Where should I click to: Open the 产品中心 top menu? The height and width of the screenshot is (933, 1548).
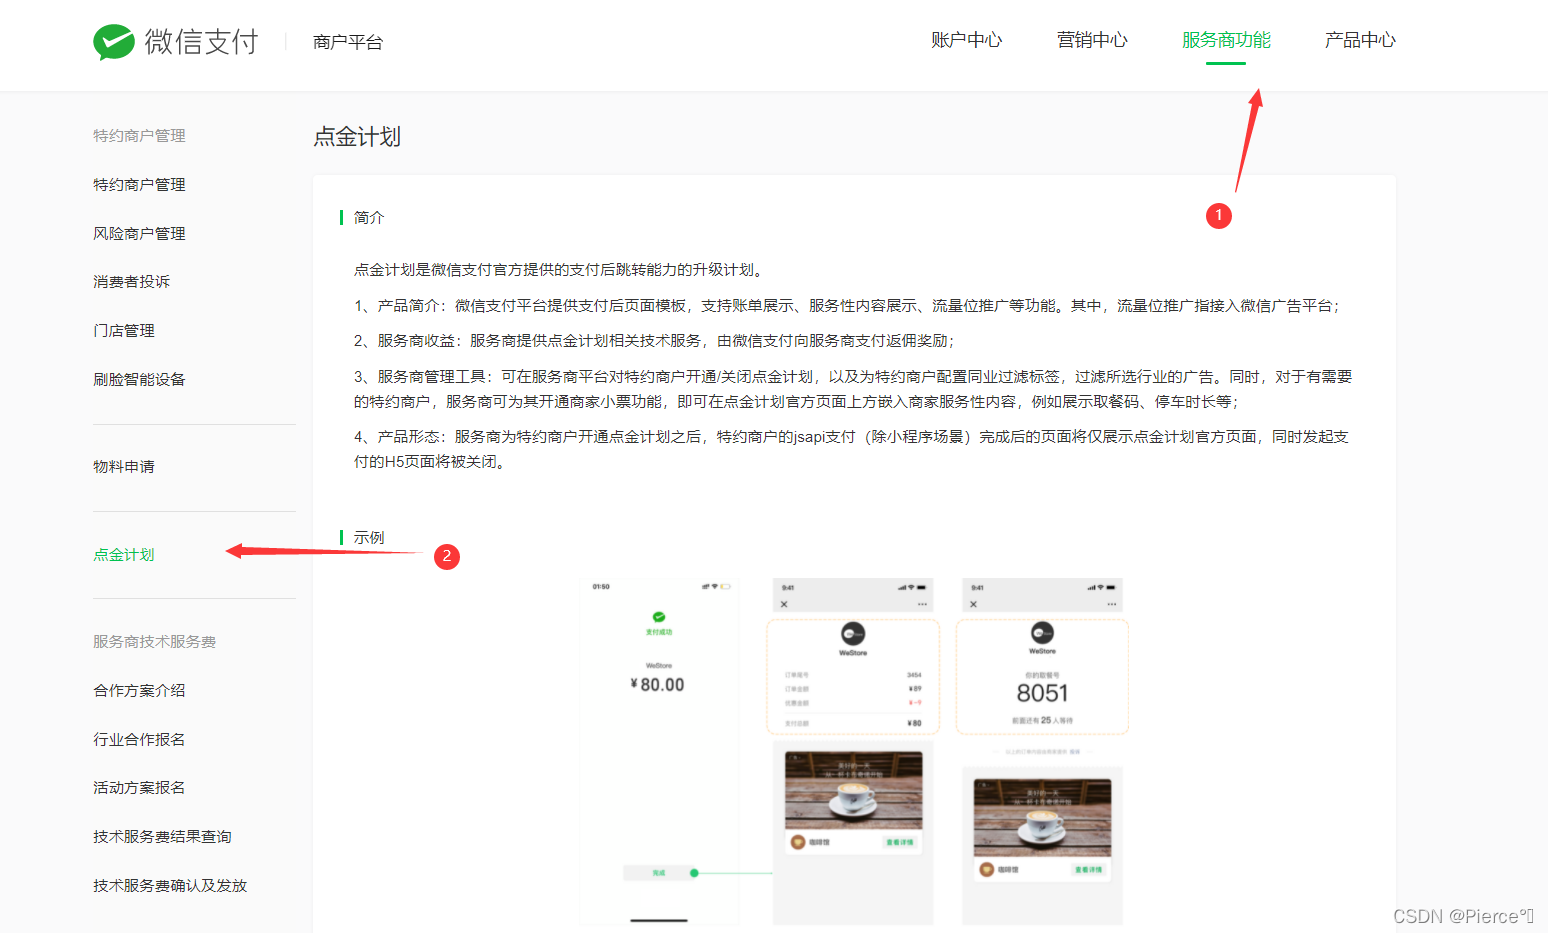[x=1360, y=40]
